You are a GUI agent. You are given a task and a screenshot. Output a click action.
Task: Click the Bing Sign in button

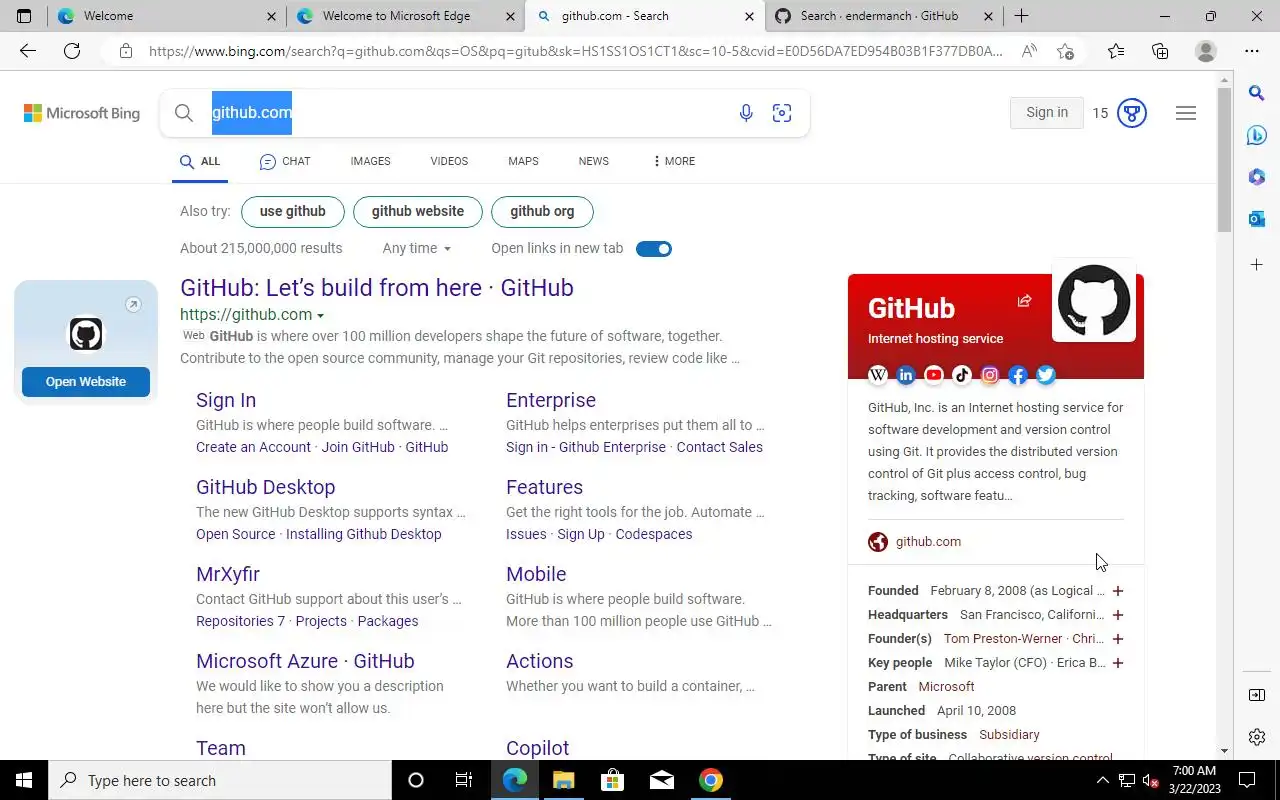(x=1047, y=113)
